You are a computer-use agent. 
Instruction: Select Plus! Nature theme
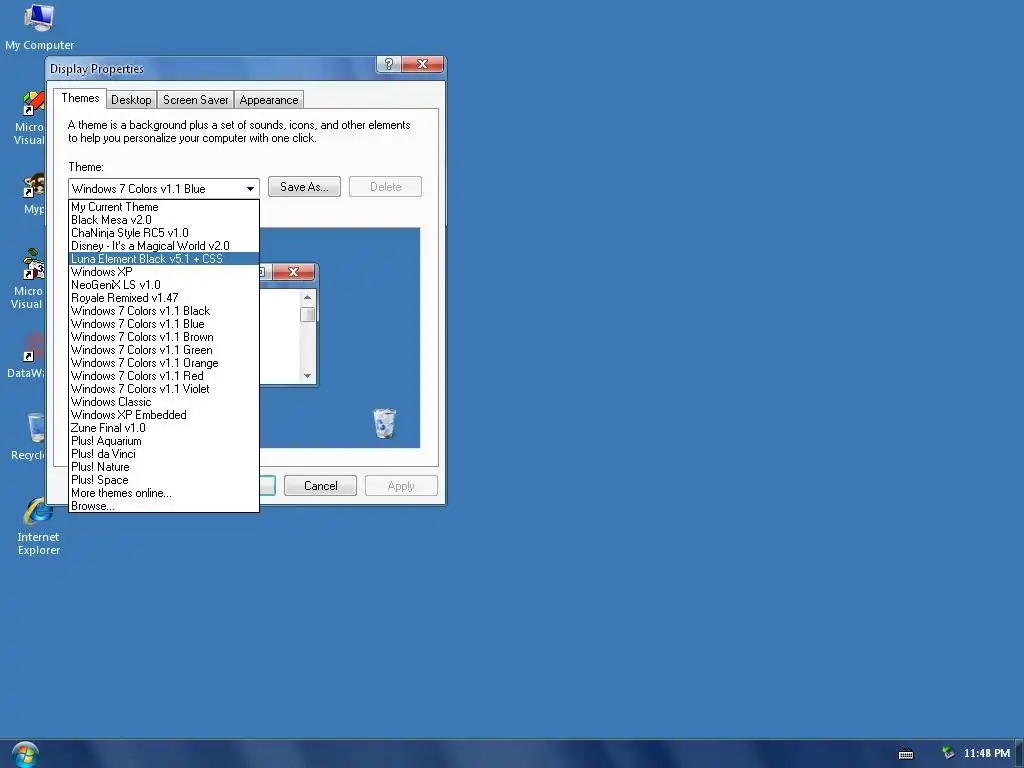point(164,467)
